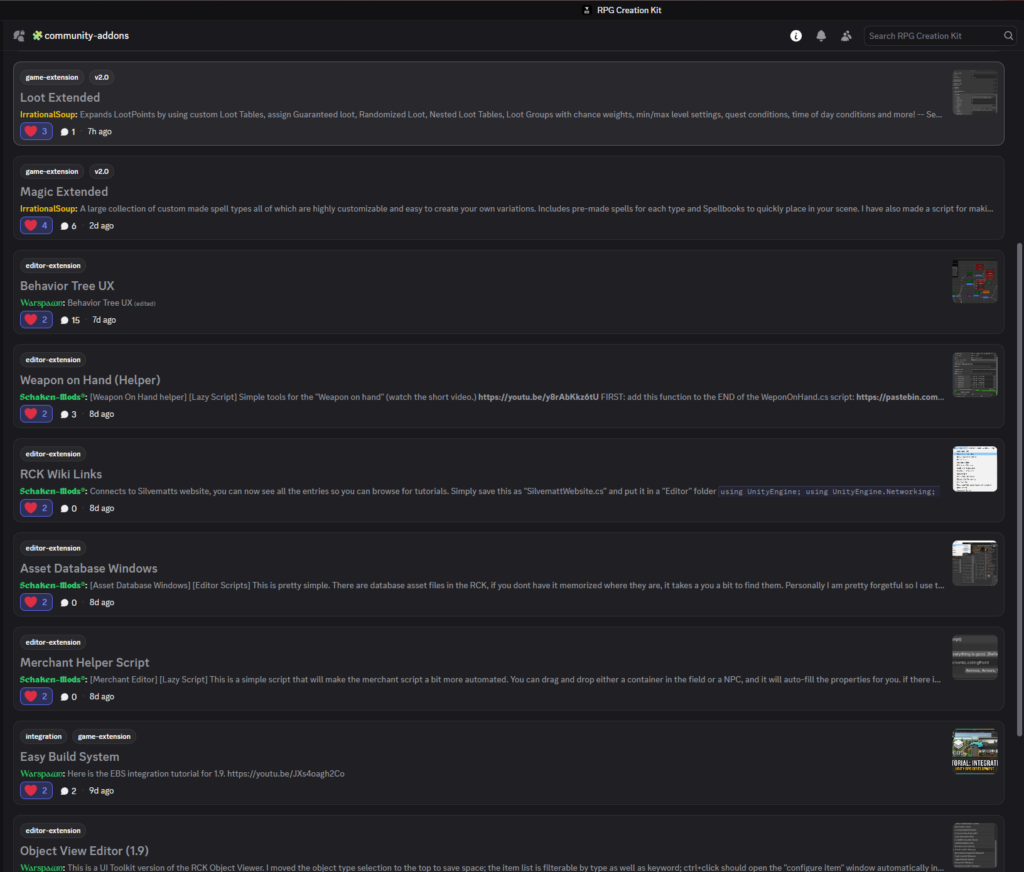This screenshot has width=1024, height=872.
Task: Click the info icon in the header
Action: (796, 36)
